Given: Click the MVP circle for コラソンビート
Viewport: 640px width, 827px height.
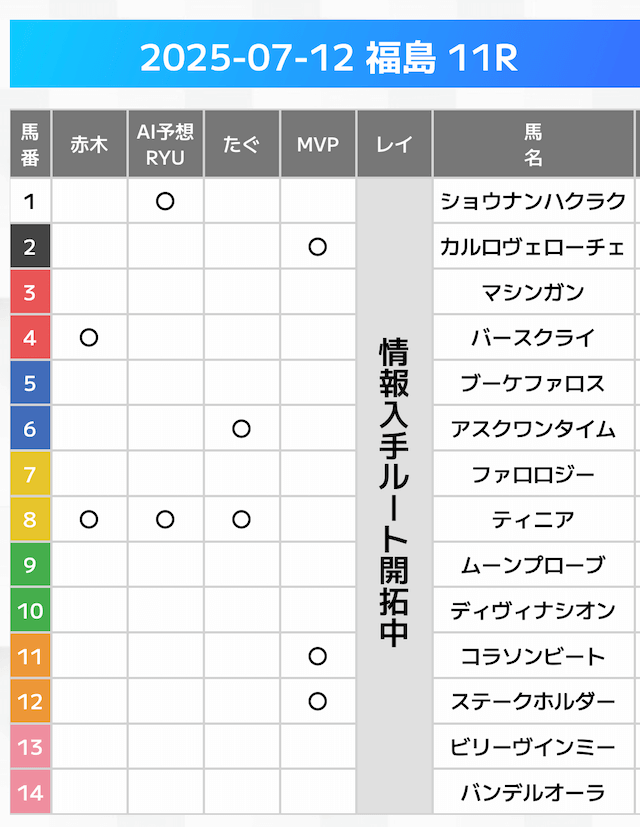Looking at the screenshot, I should click(x=318, y=656).
